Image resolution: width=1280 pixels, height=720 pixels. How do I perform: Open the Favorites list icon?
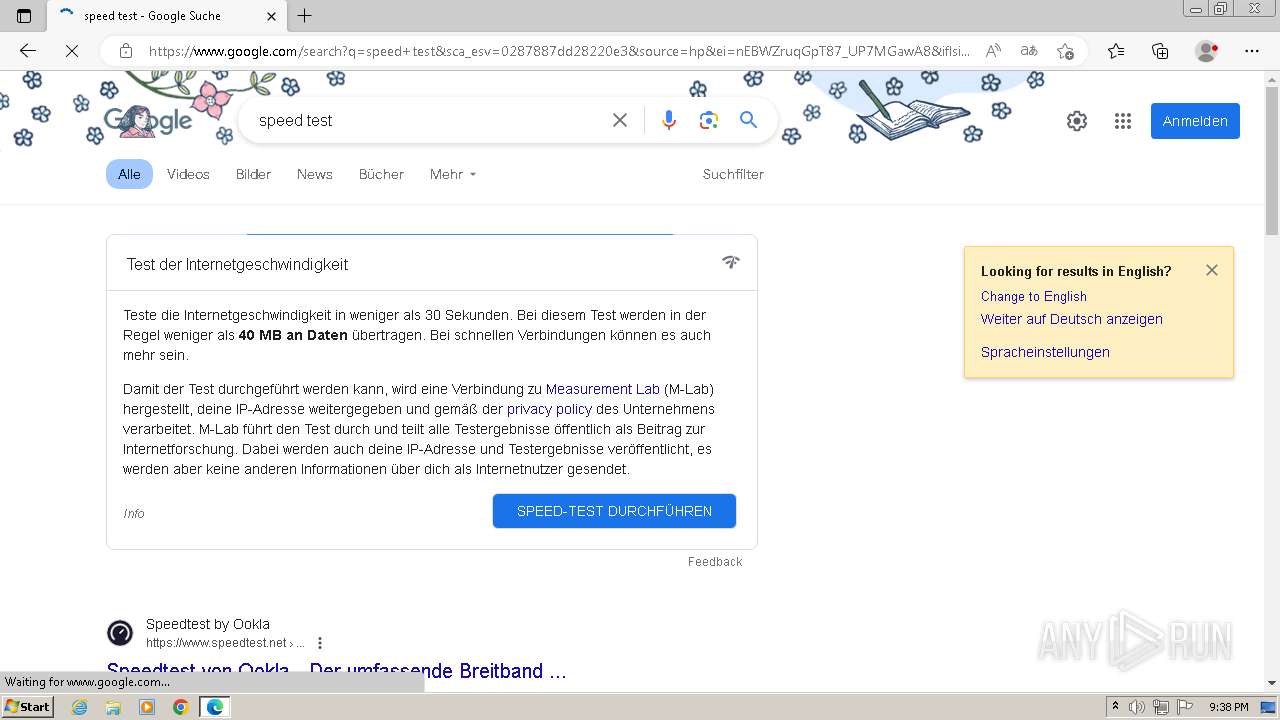point(1116,51)
